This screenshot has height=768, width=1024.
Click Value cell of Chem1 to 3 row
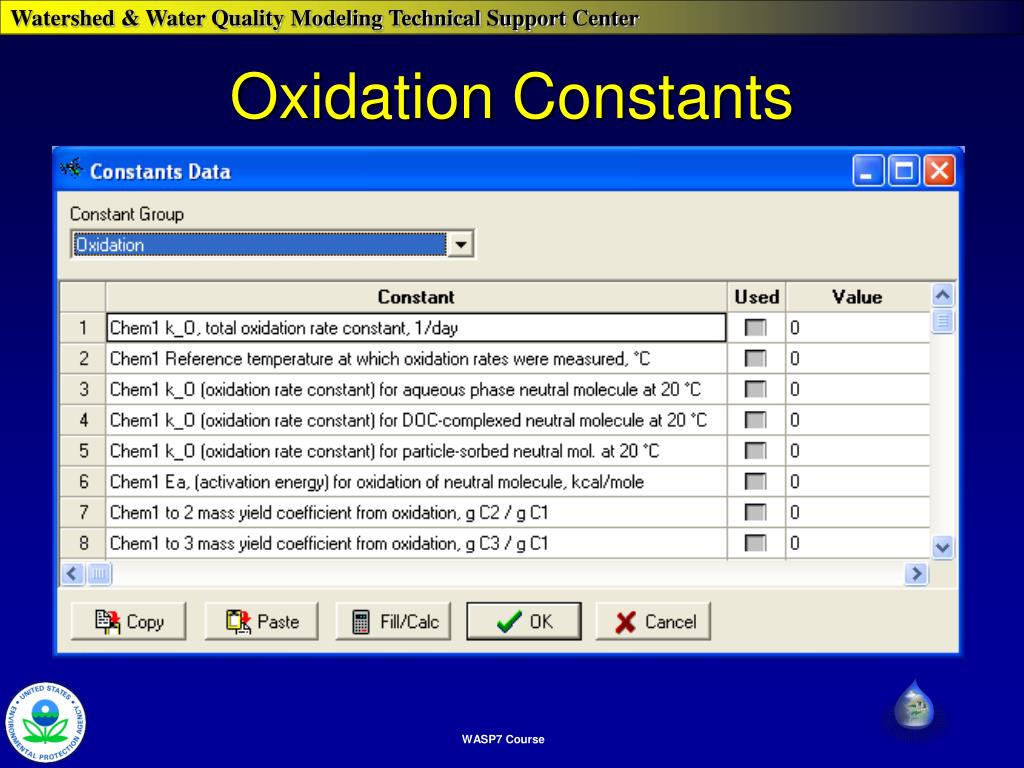pos(857,543)
